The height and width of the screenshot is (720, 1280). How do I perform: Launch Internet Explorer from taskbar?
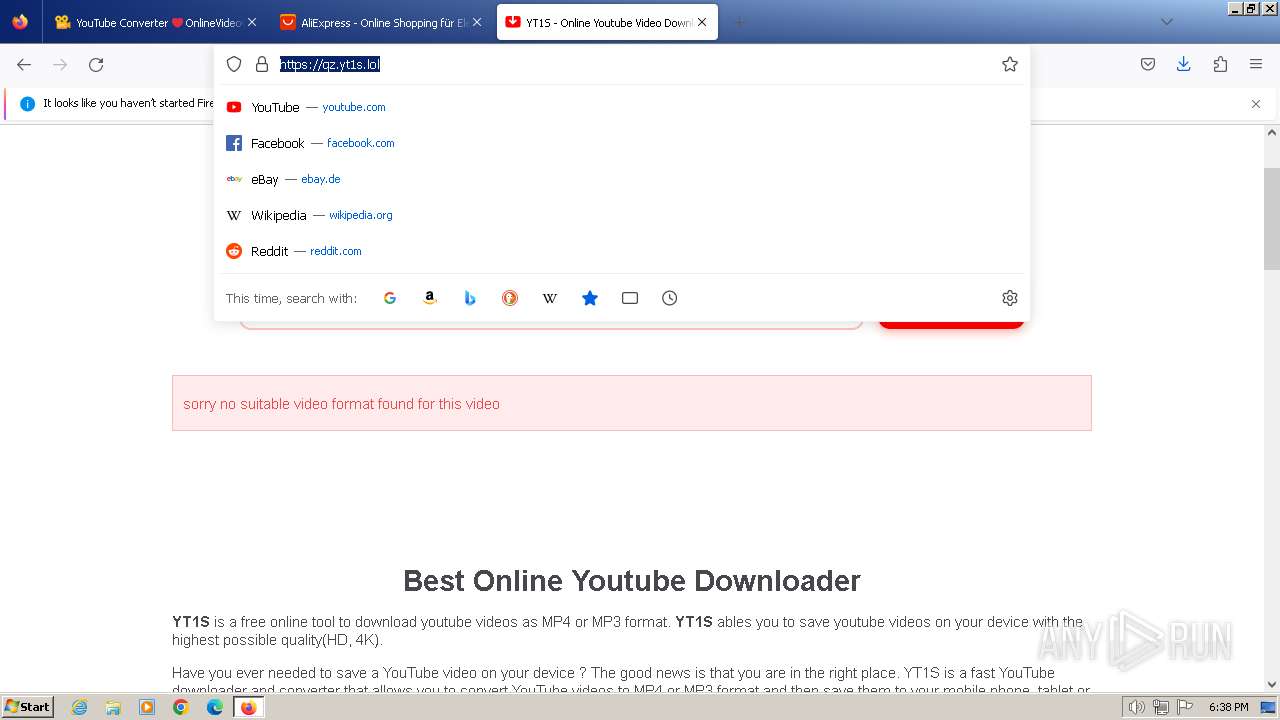(80, 707)
